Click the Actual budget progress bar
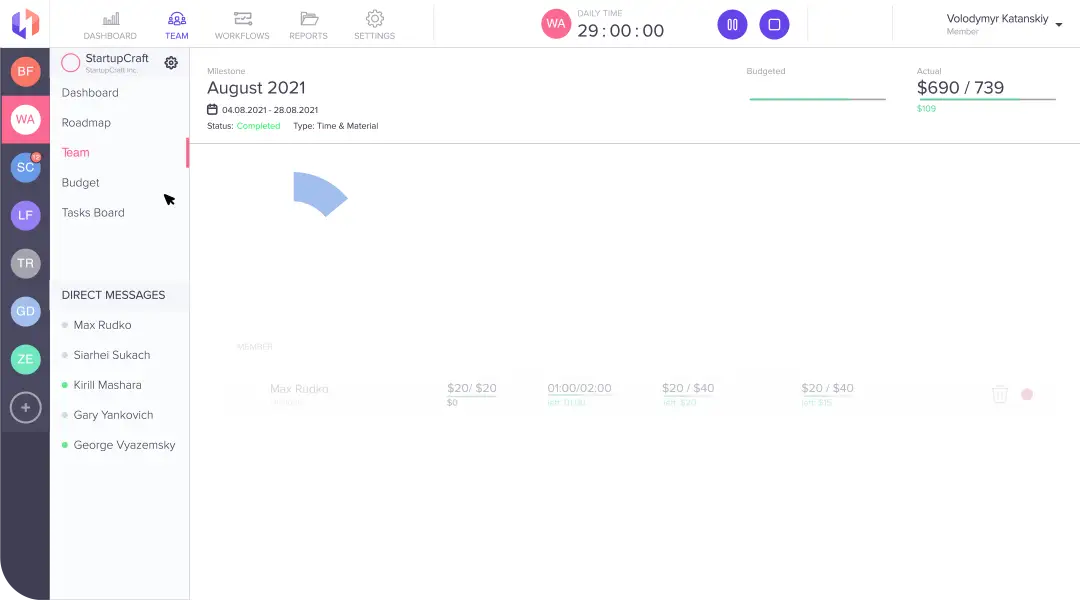This screenshot has height=600, width=1080. click(x=986, y=99)
